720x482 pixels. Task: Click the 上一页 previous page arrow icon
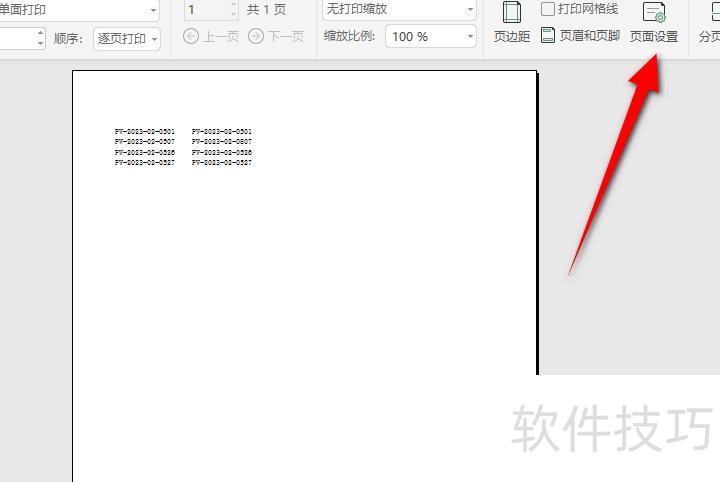coord(191,36)
